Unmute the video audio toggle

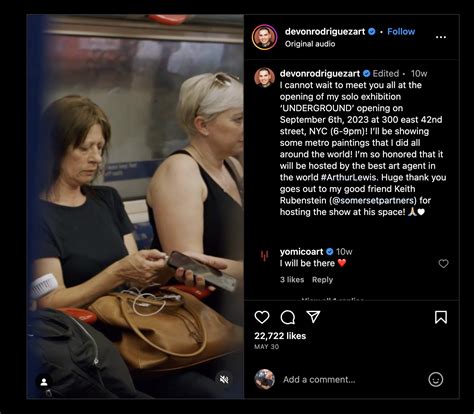click(x=224, y=379)
